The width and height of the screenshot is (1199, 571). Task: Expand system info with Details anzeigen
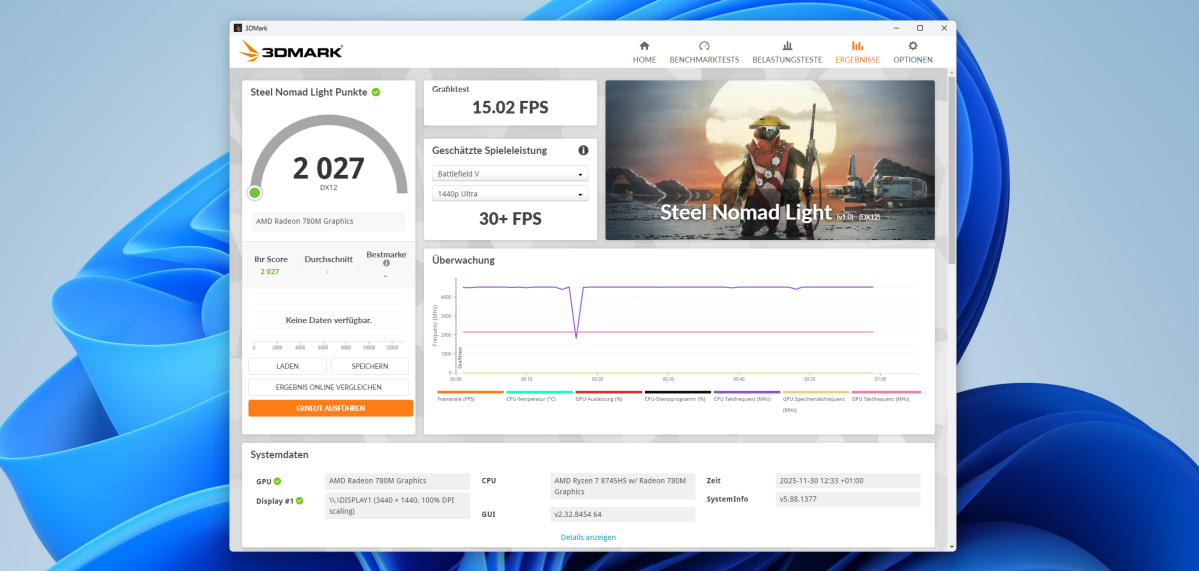pos(588,537)
